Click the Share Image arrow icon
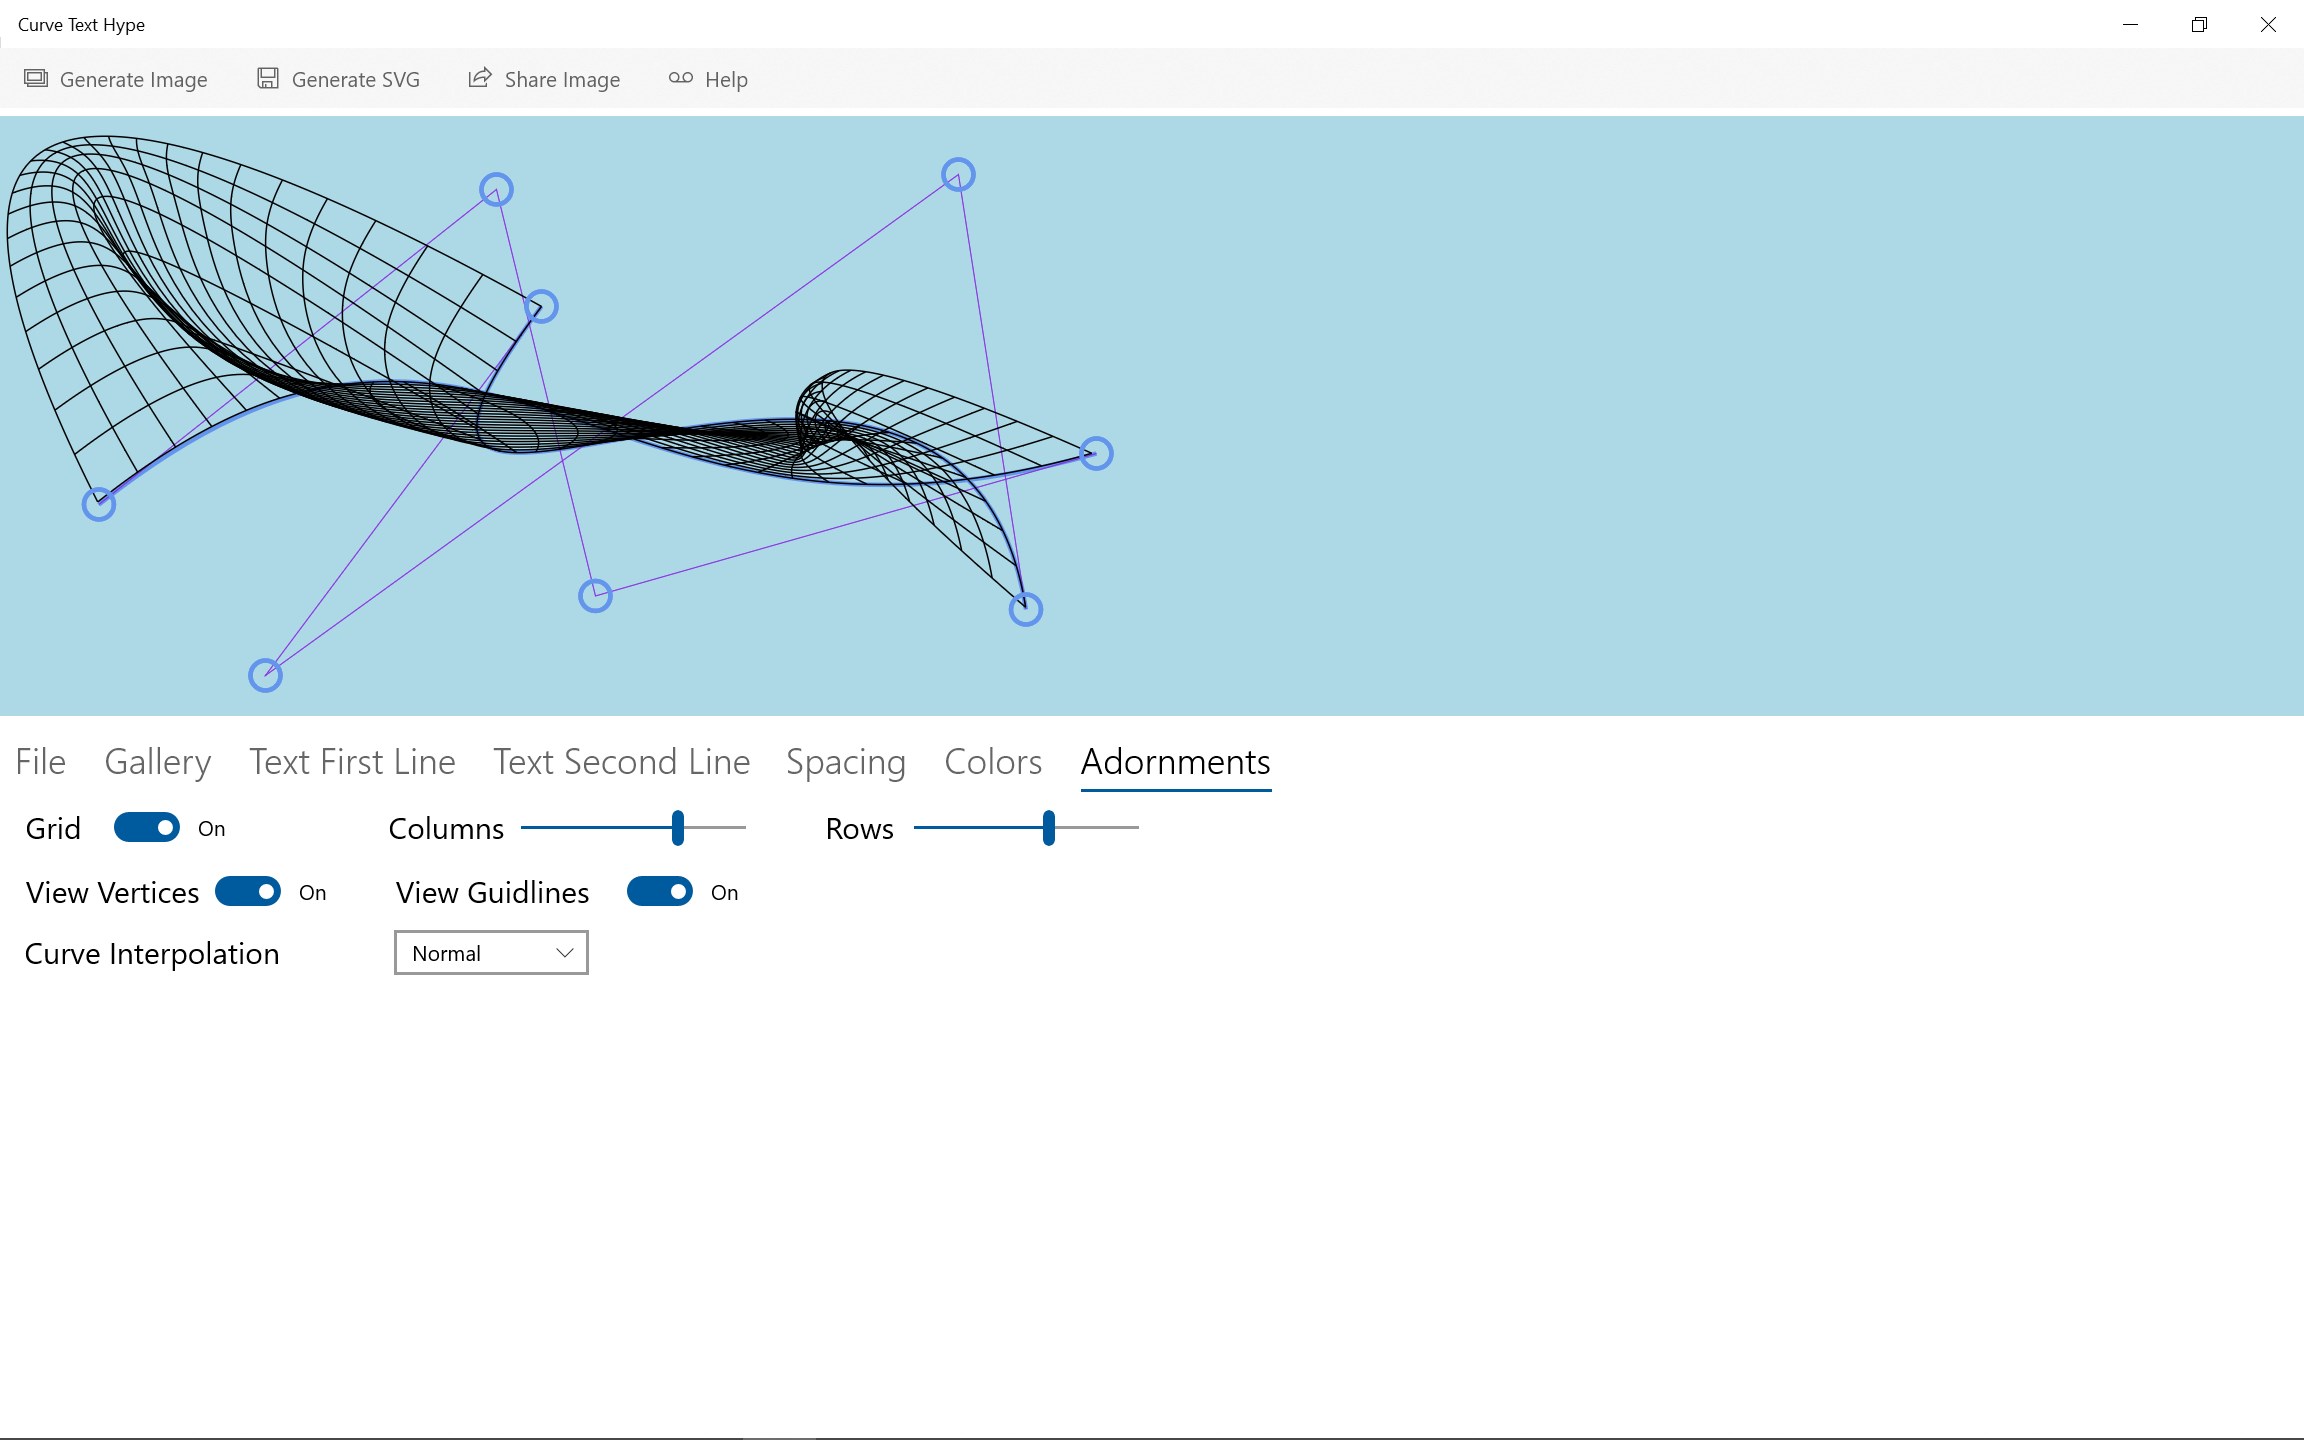2304x1440 pixels. [480, 78]
